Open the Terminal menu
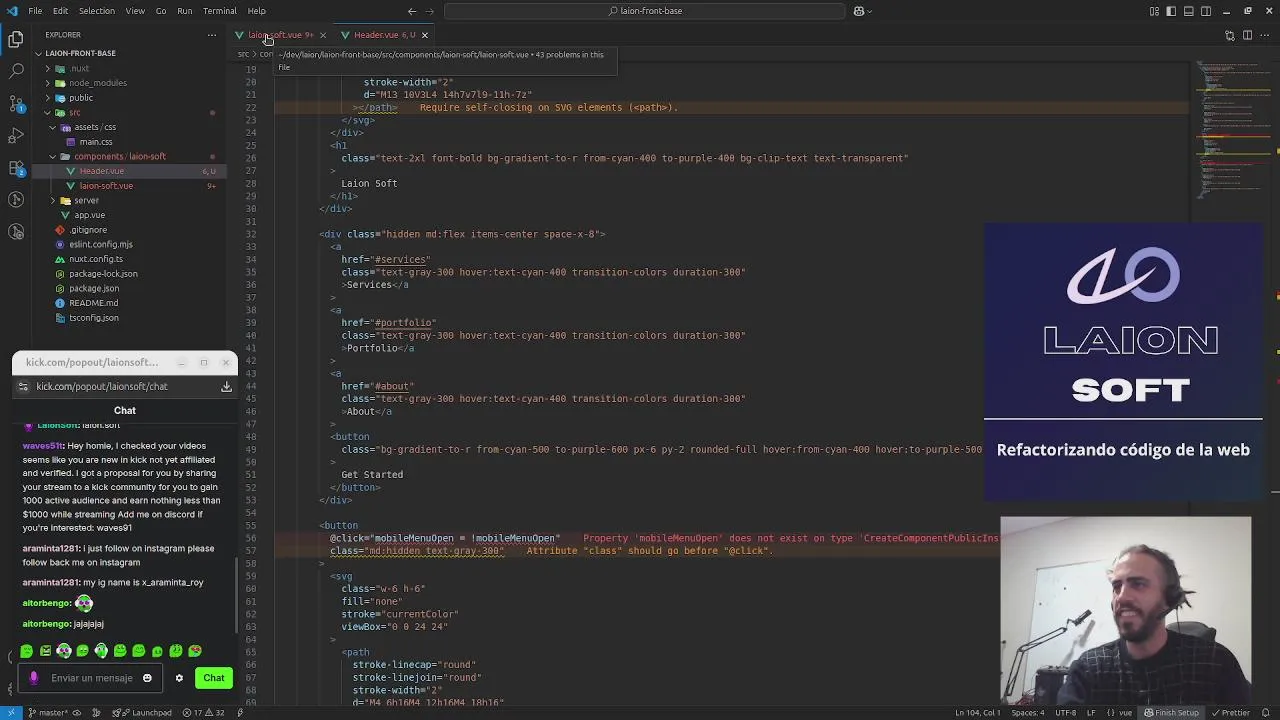This screenshot has height=720, width=1280. (x=220, y=11)
